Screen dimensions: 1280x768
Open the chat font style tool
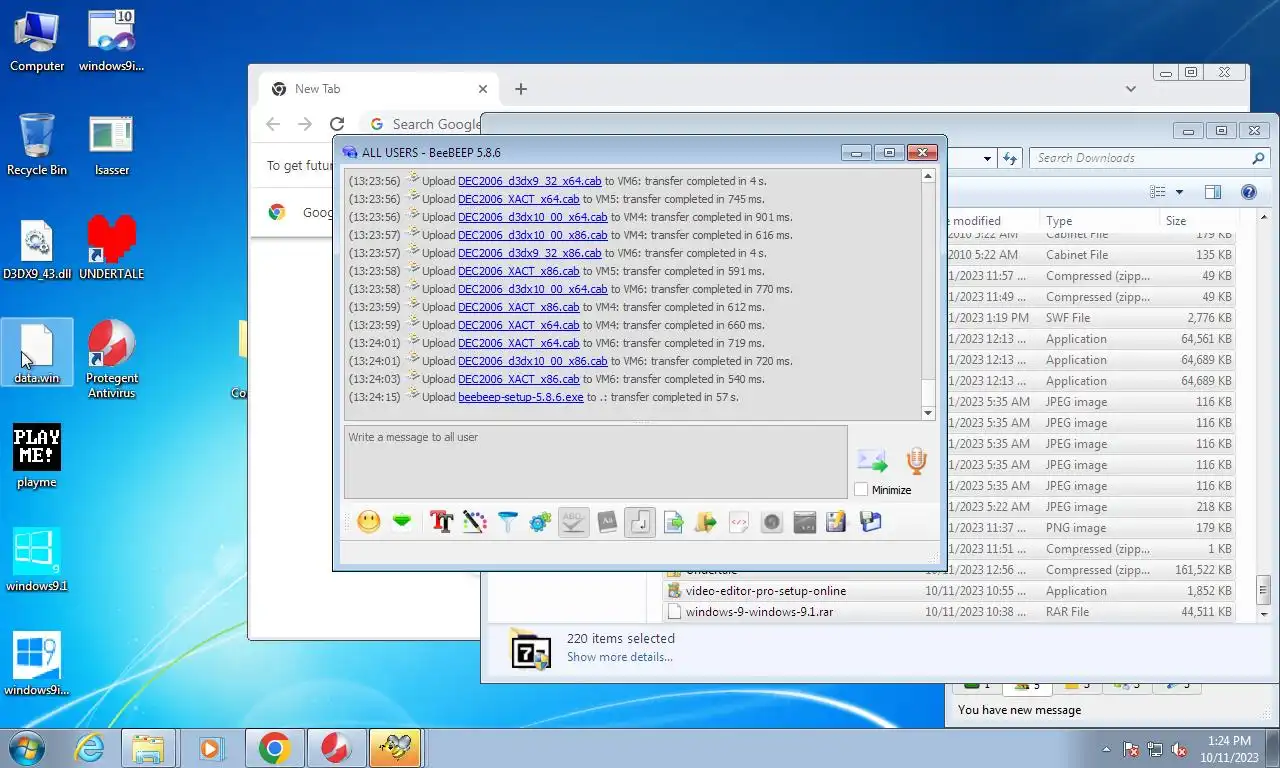tap(441, 521)
